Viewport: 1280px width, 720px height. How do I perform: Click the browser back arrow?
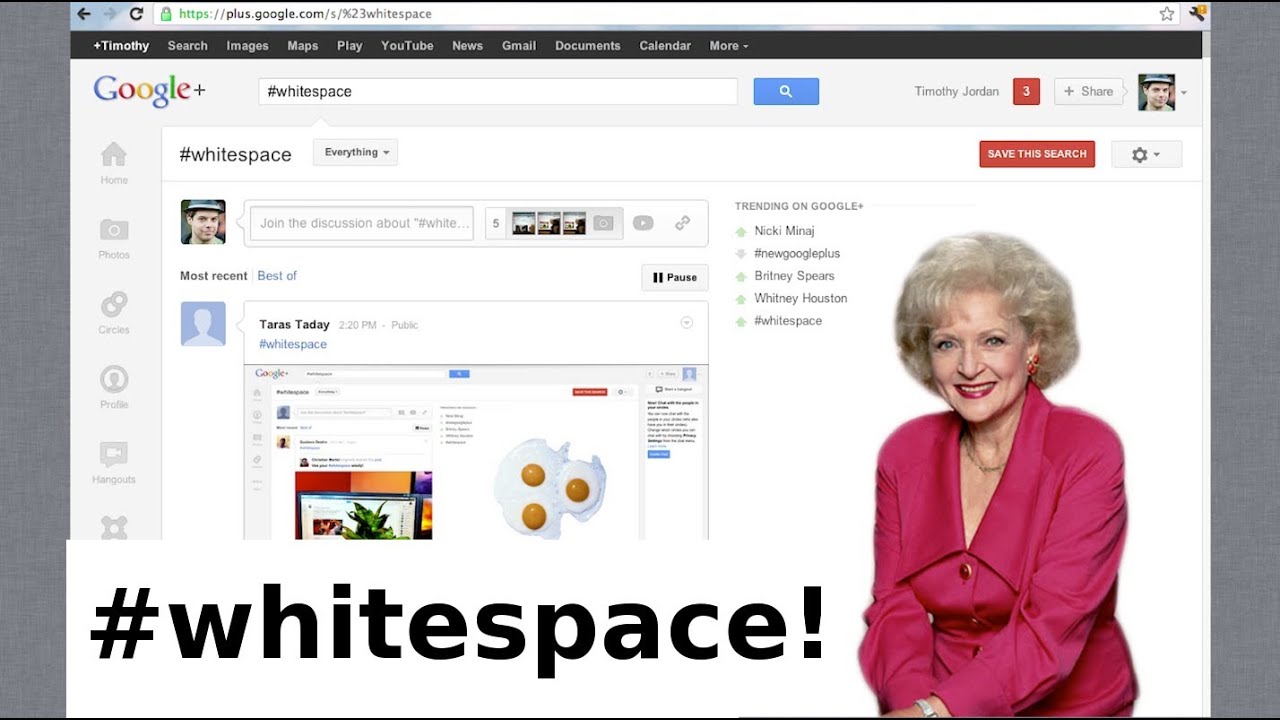tap(84, 14)
